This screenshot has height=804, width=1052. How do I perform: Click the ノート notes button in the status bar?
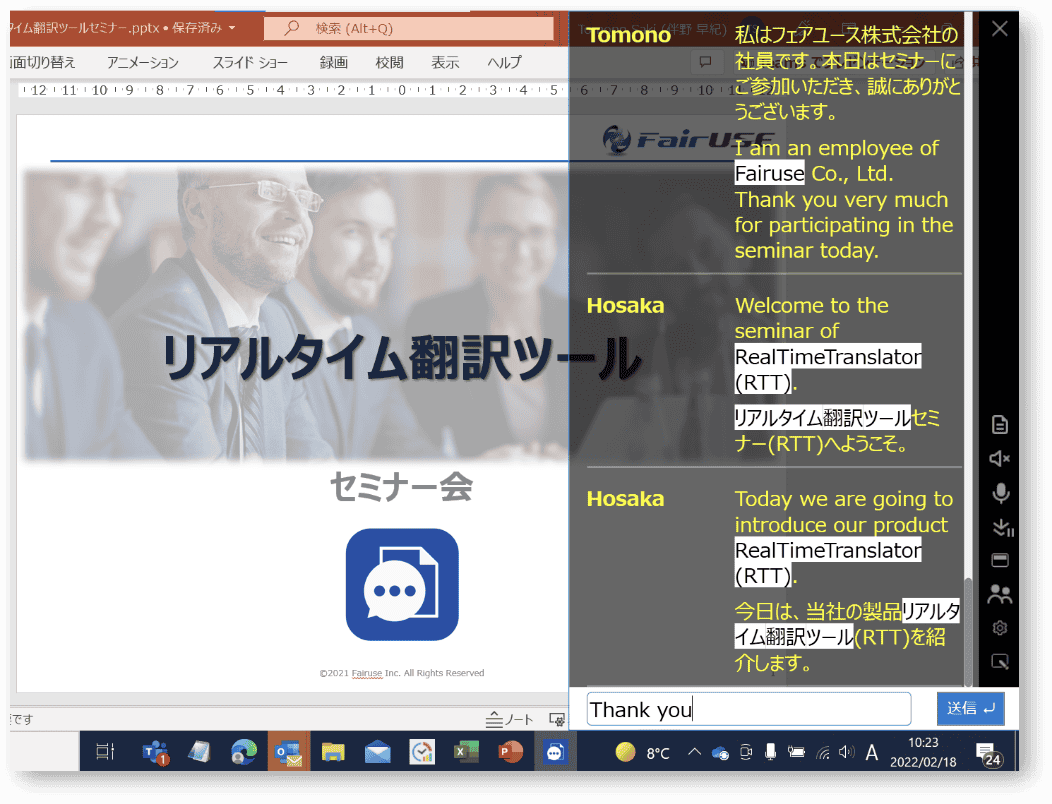510,719
